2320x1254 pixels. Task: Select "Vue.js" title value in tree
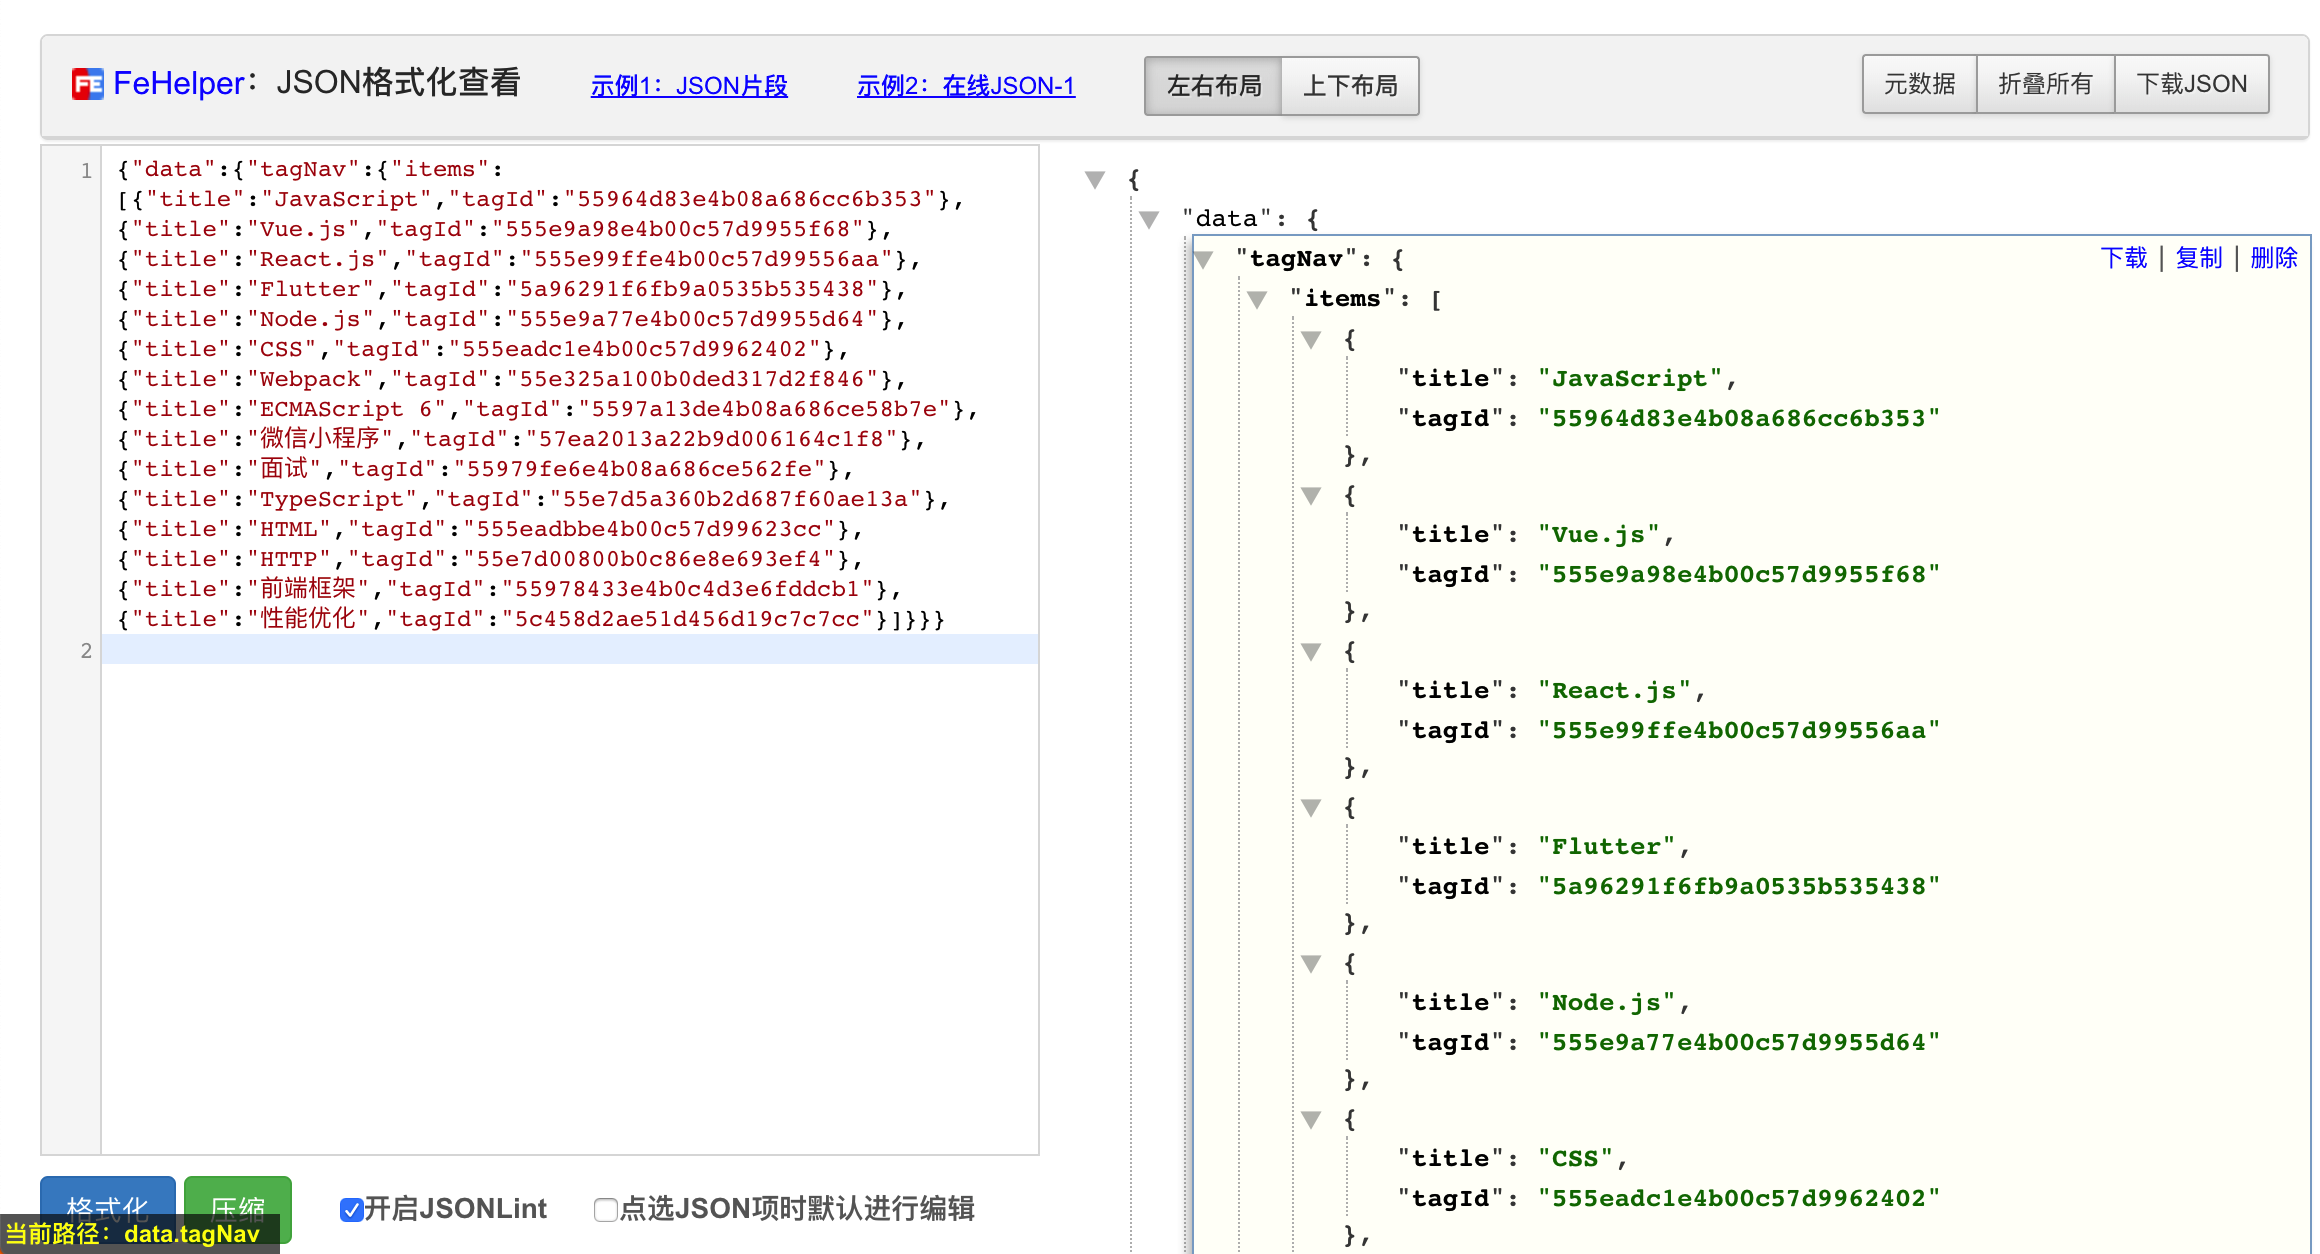coord(1599,535)
